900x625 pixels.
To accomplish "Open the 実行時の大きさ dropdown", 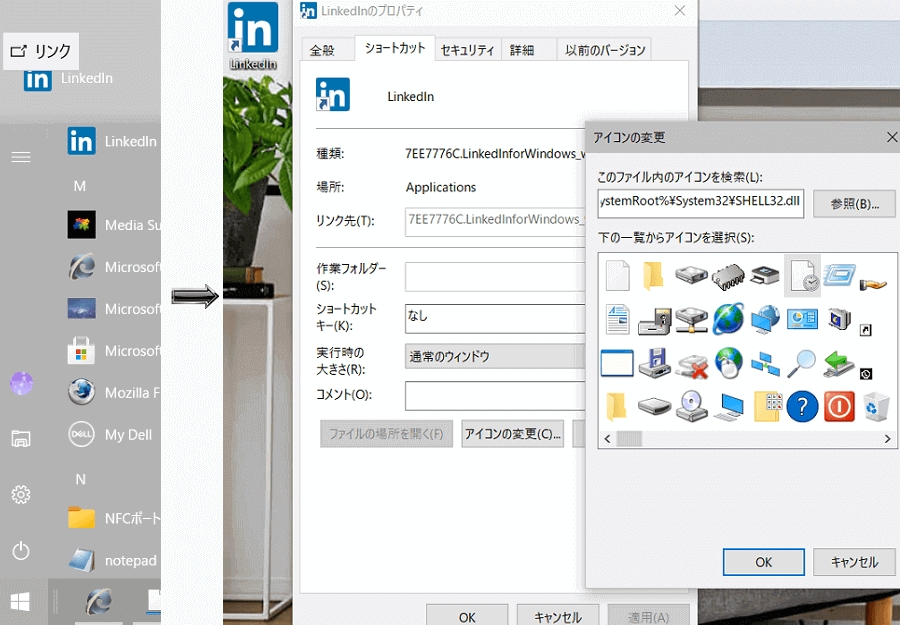I will coord(495,356).
